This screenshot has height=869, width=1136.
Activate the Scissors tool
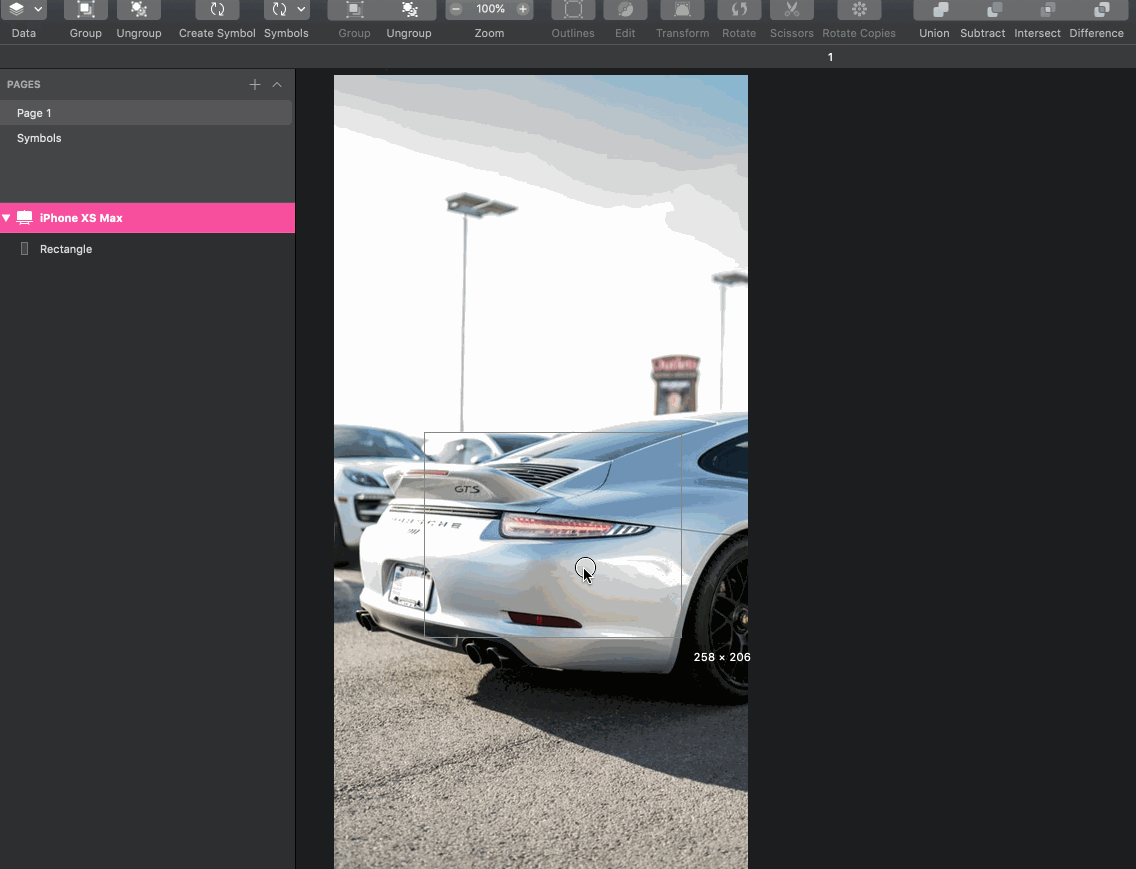click(x=791, y=10)
